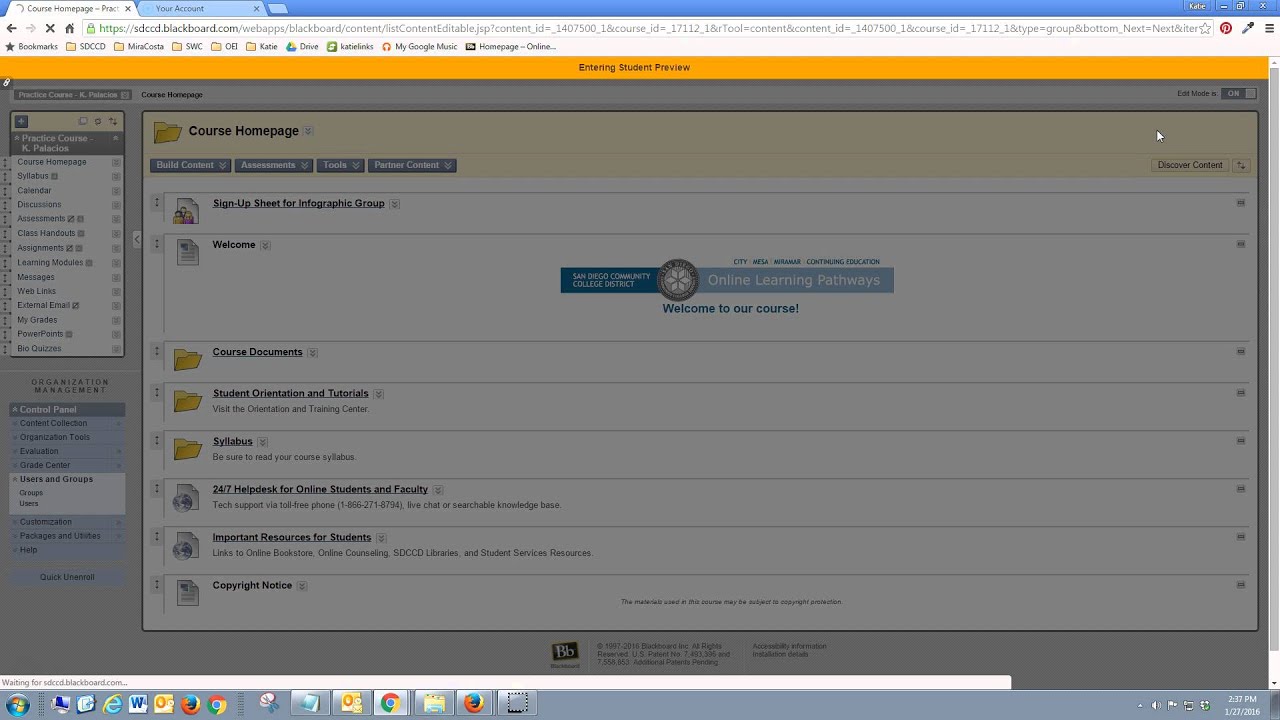Refresh the course menu using the refresh icon
This screenshot has height=720, width=1280.
(x=97, y=120)
